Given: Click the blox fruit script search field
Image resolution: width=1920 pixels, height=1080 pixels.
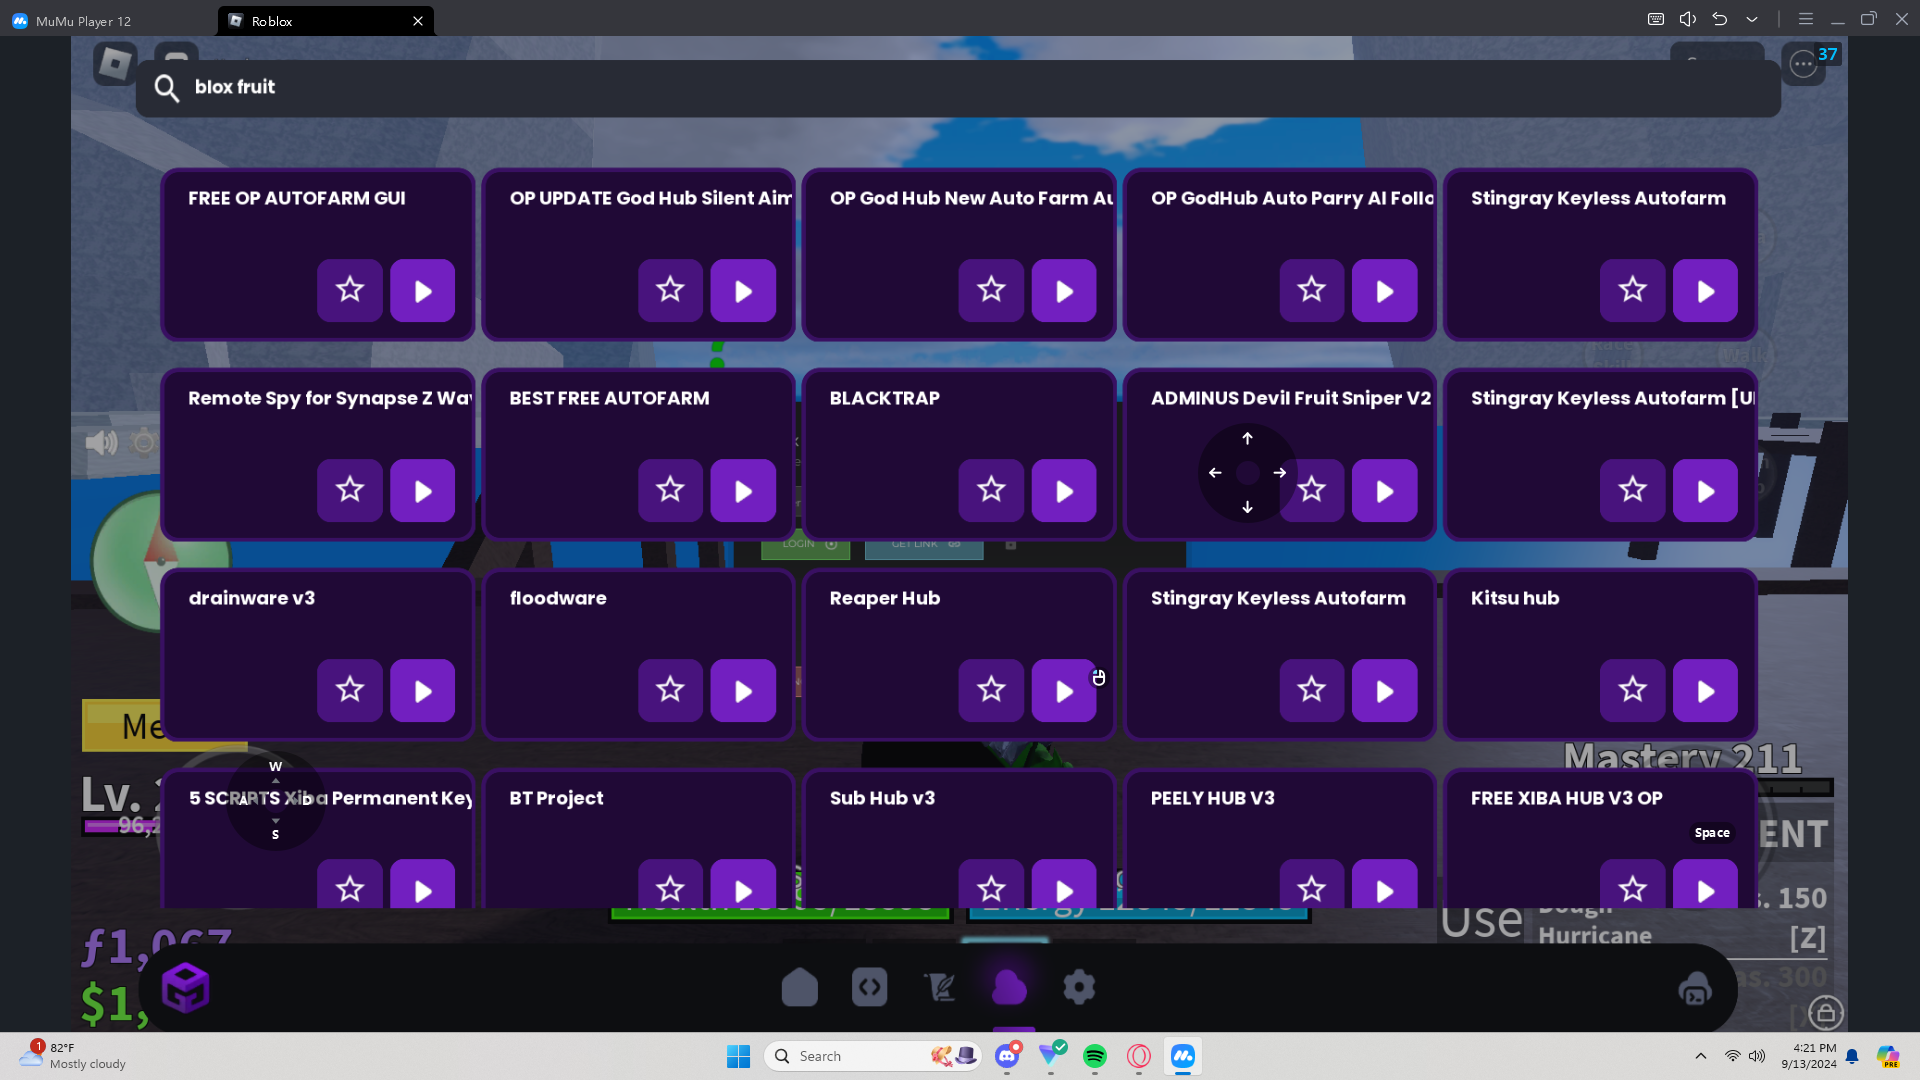Looking at the screenshot, I should coord(958,88).
